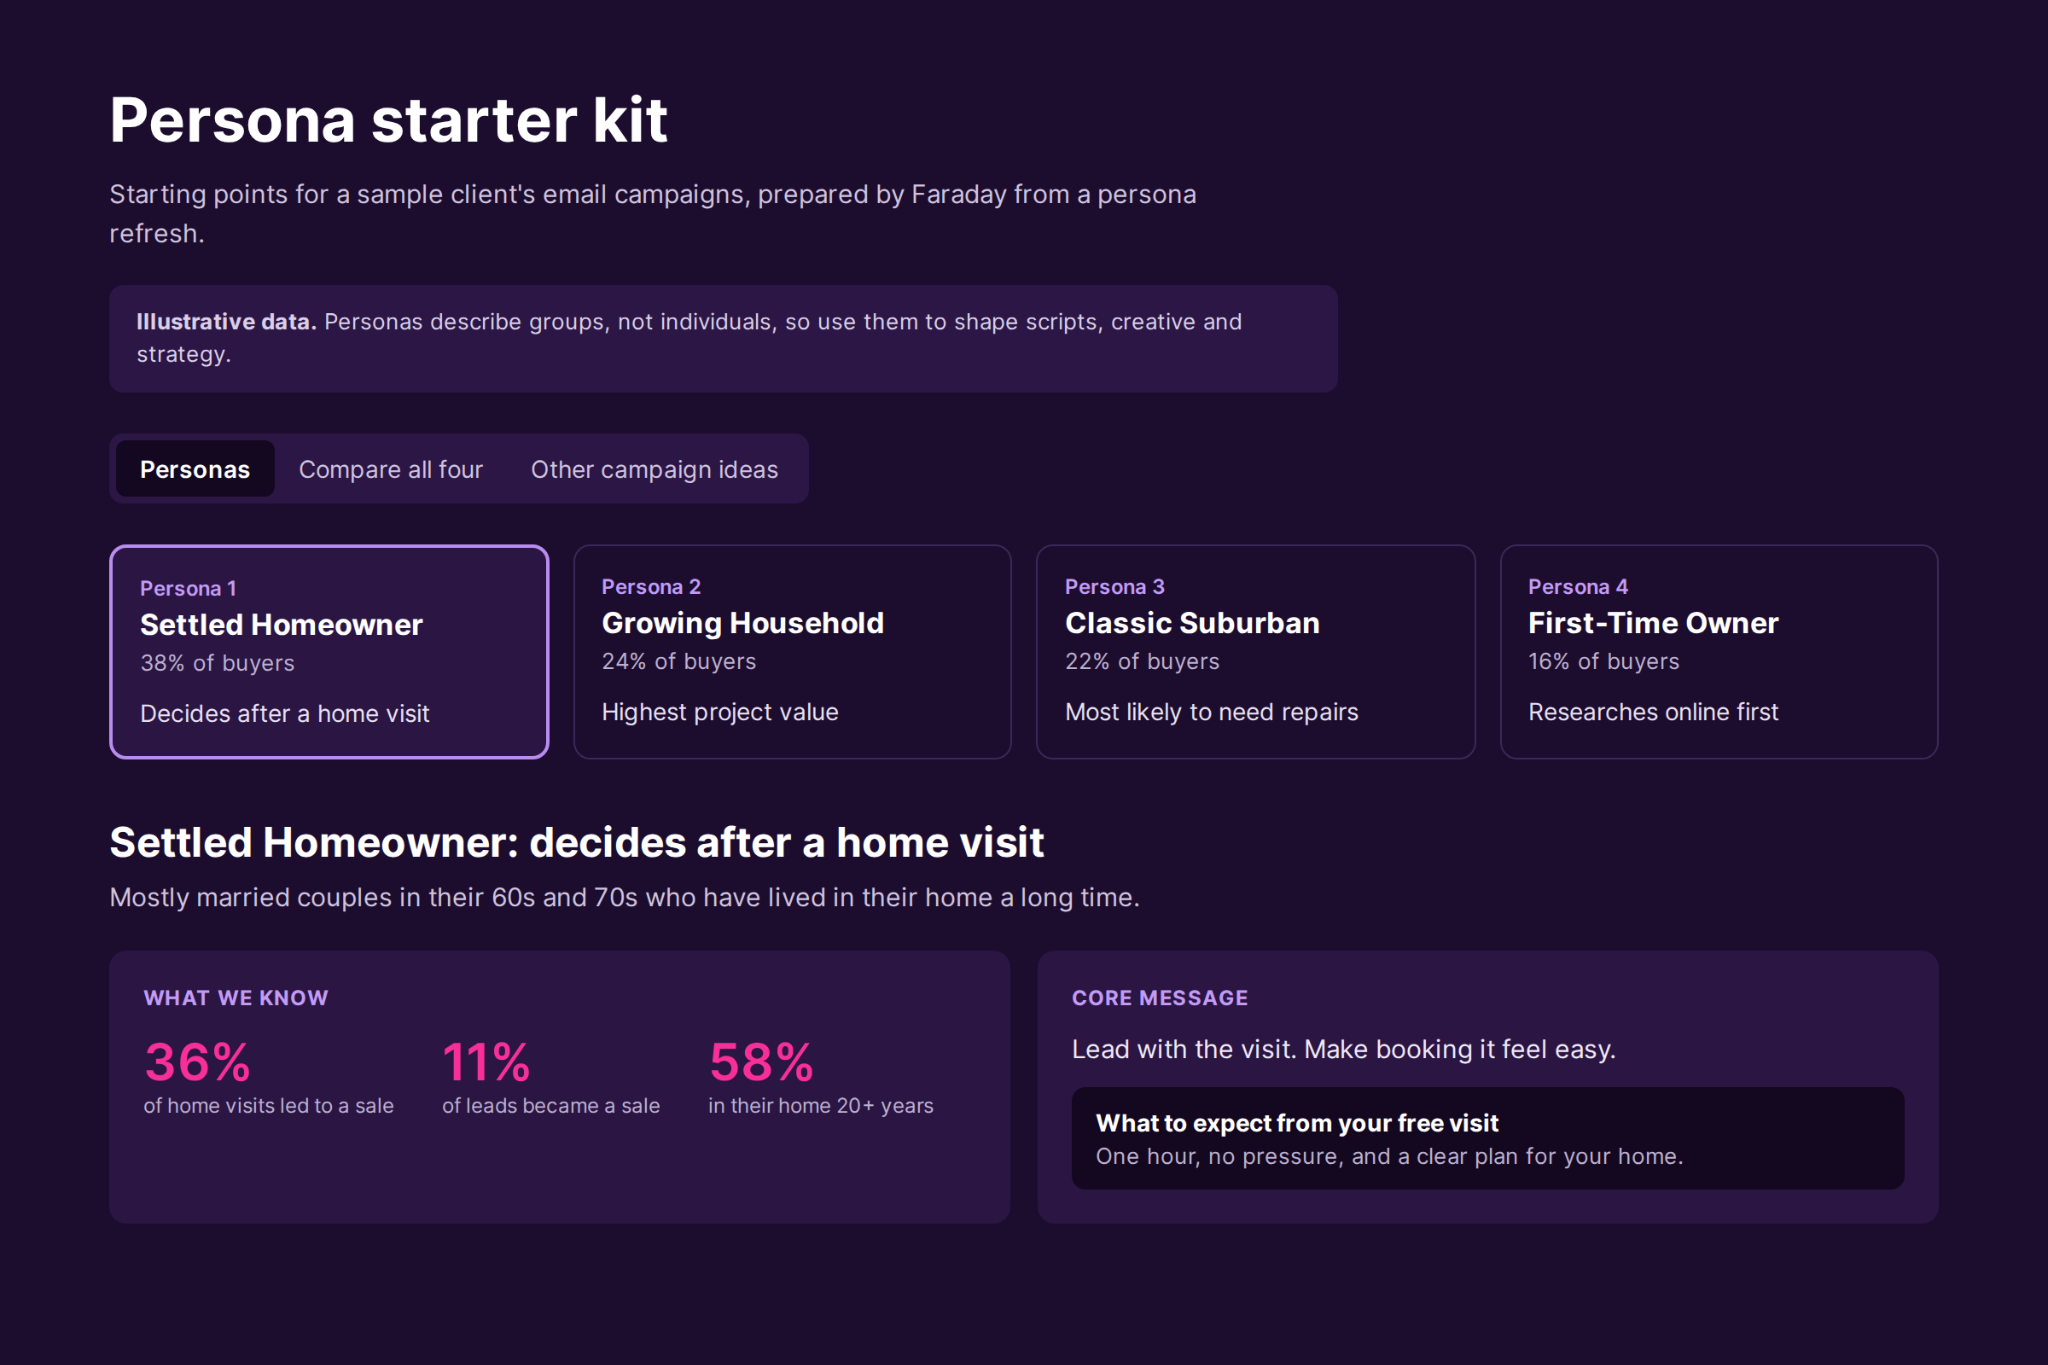The width and height of the screenshot is (2048, 1365).
Task: Click the WHAT WE KNOW label
Action: tap(236, 998)
